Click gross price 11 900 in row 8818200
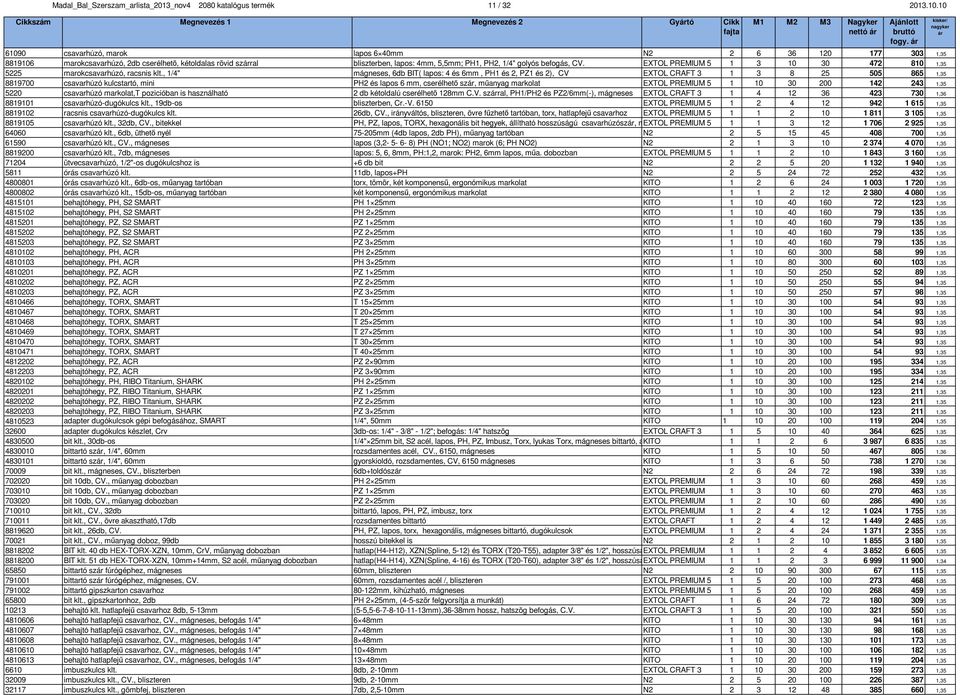This screenshot has width=960, height=695. [x=912, y=560]
